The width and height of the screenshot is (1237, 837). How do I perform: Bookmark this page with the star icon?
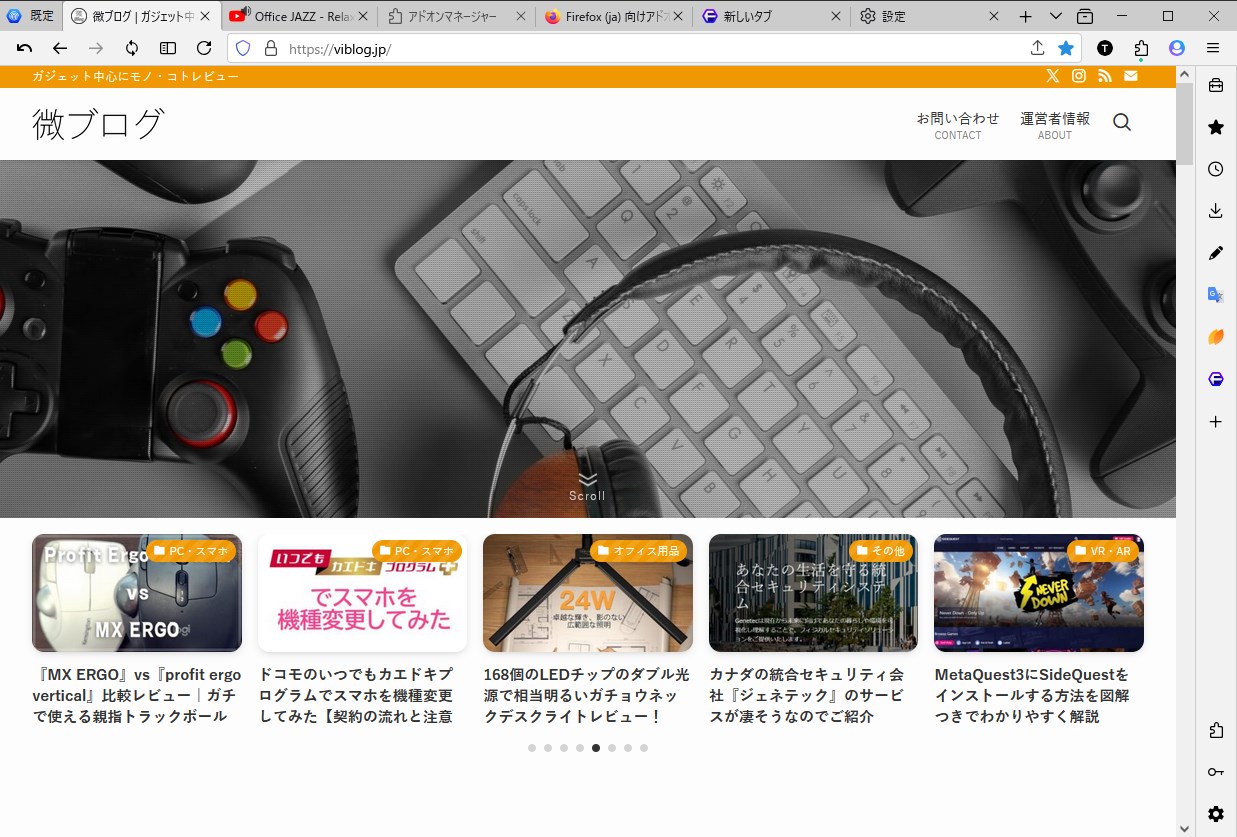[x=1066, y=48]
